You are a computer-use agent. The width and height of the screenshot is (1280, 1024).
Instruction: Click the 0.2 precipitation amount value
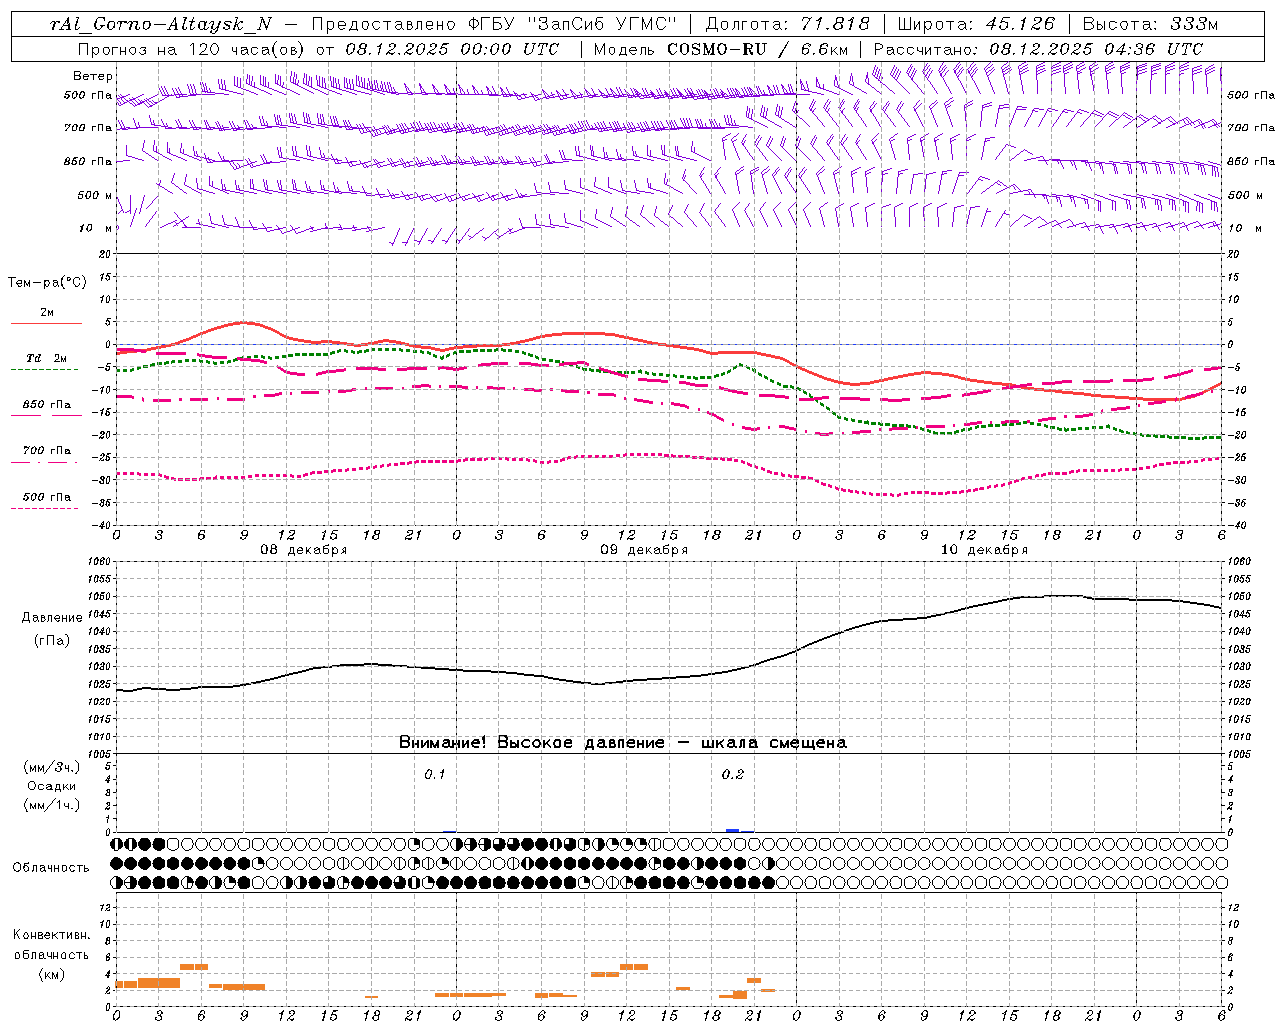tap(733, 774)
